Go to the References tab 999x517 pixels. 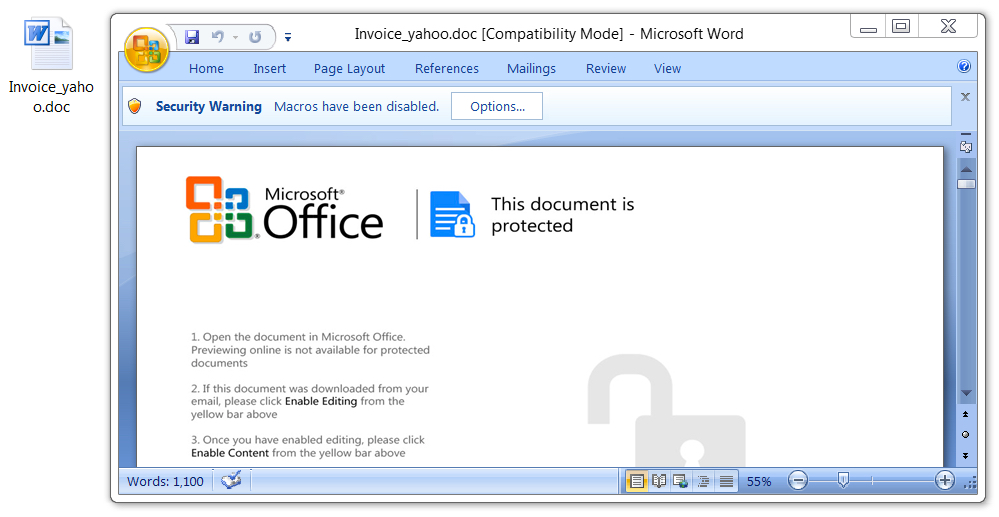coord(447,69)
